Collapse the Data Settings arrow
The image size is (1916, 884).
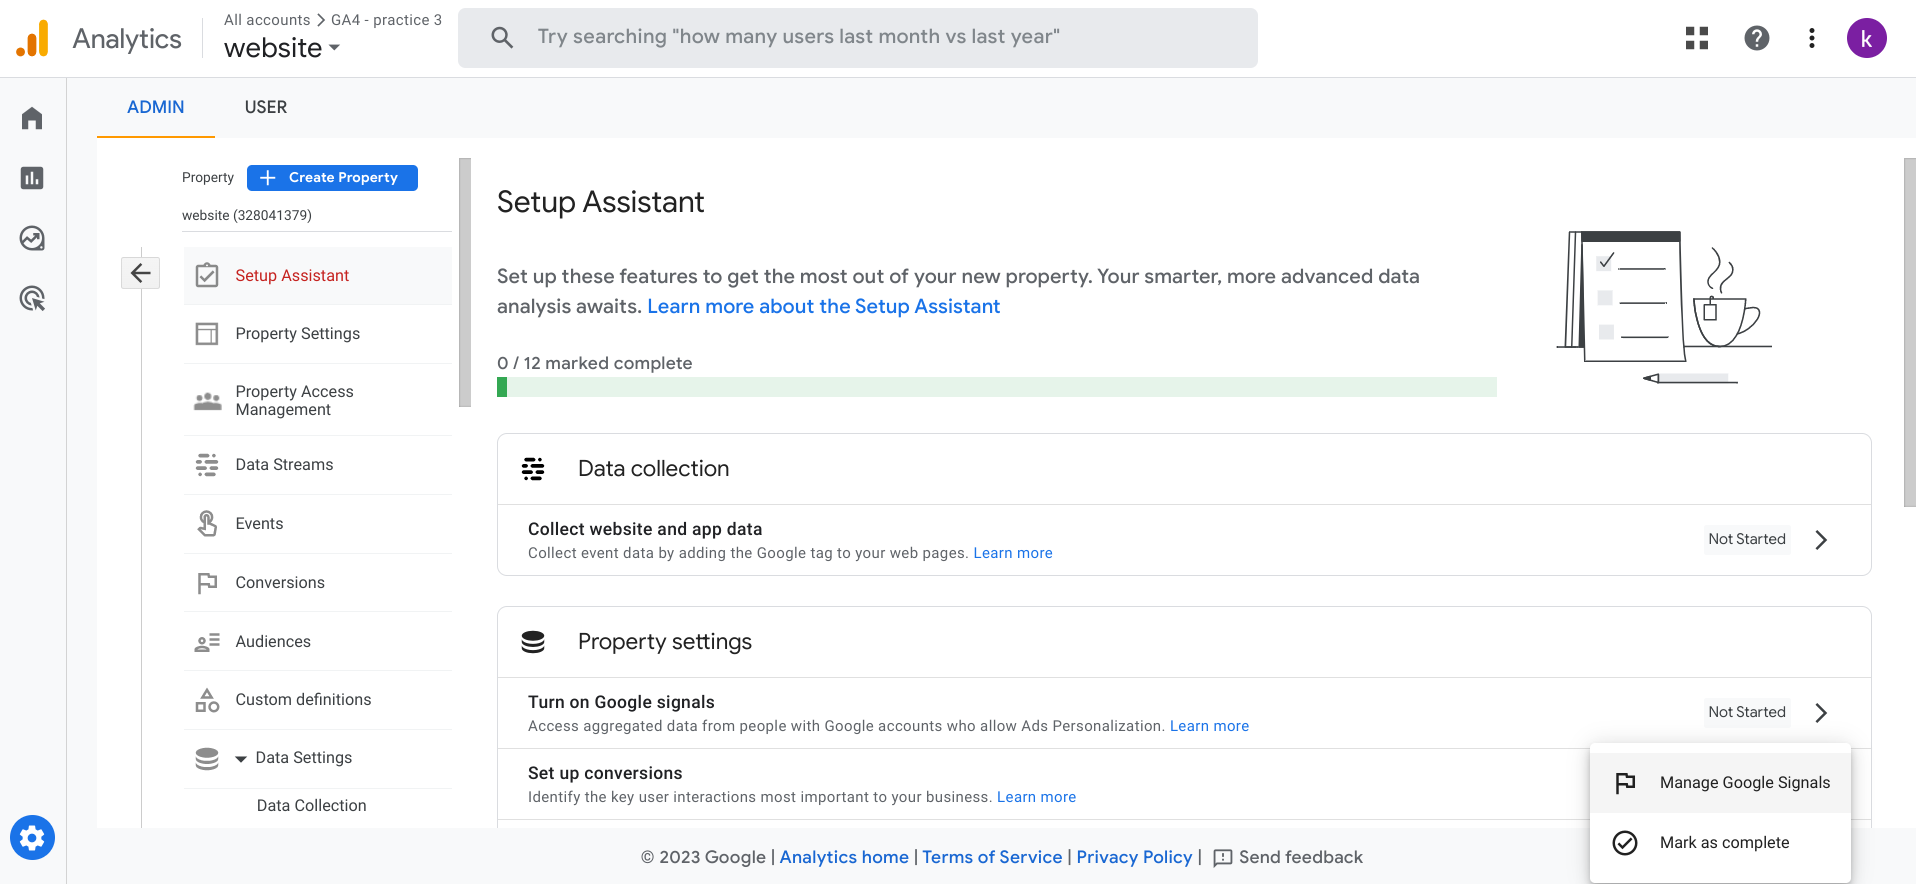(241, 759)
